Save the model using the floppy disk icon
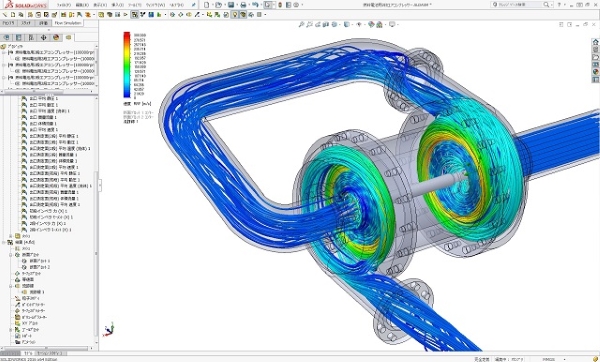The height and width of the screenshot is (362, 600). pyautogui.click(x=231, y=5)
